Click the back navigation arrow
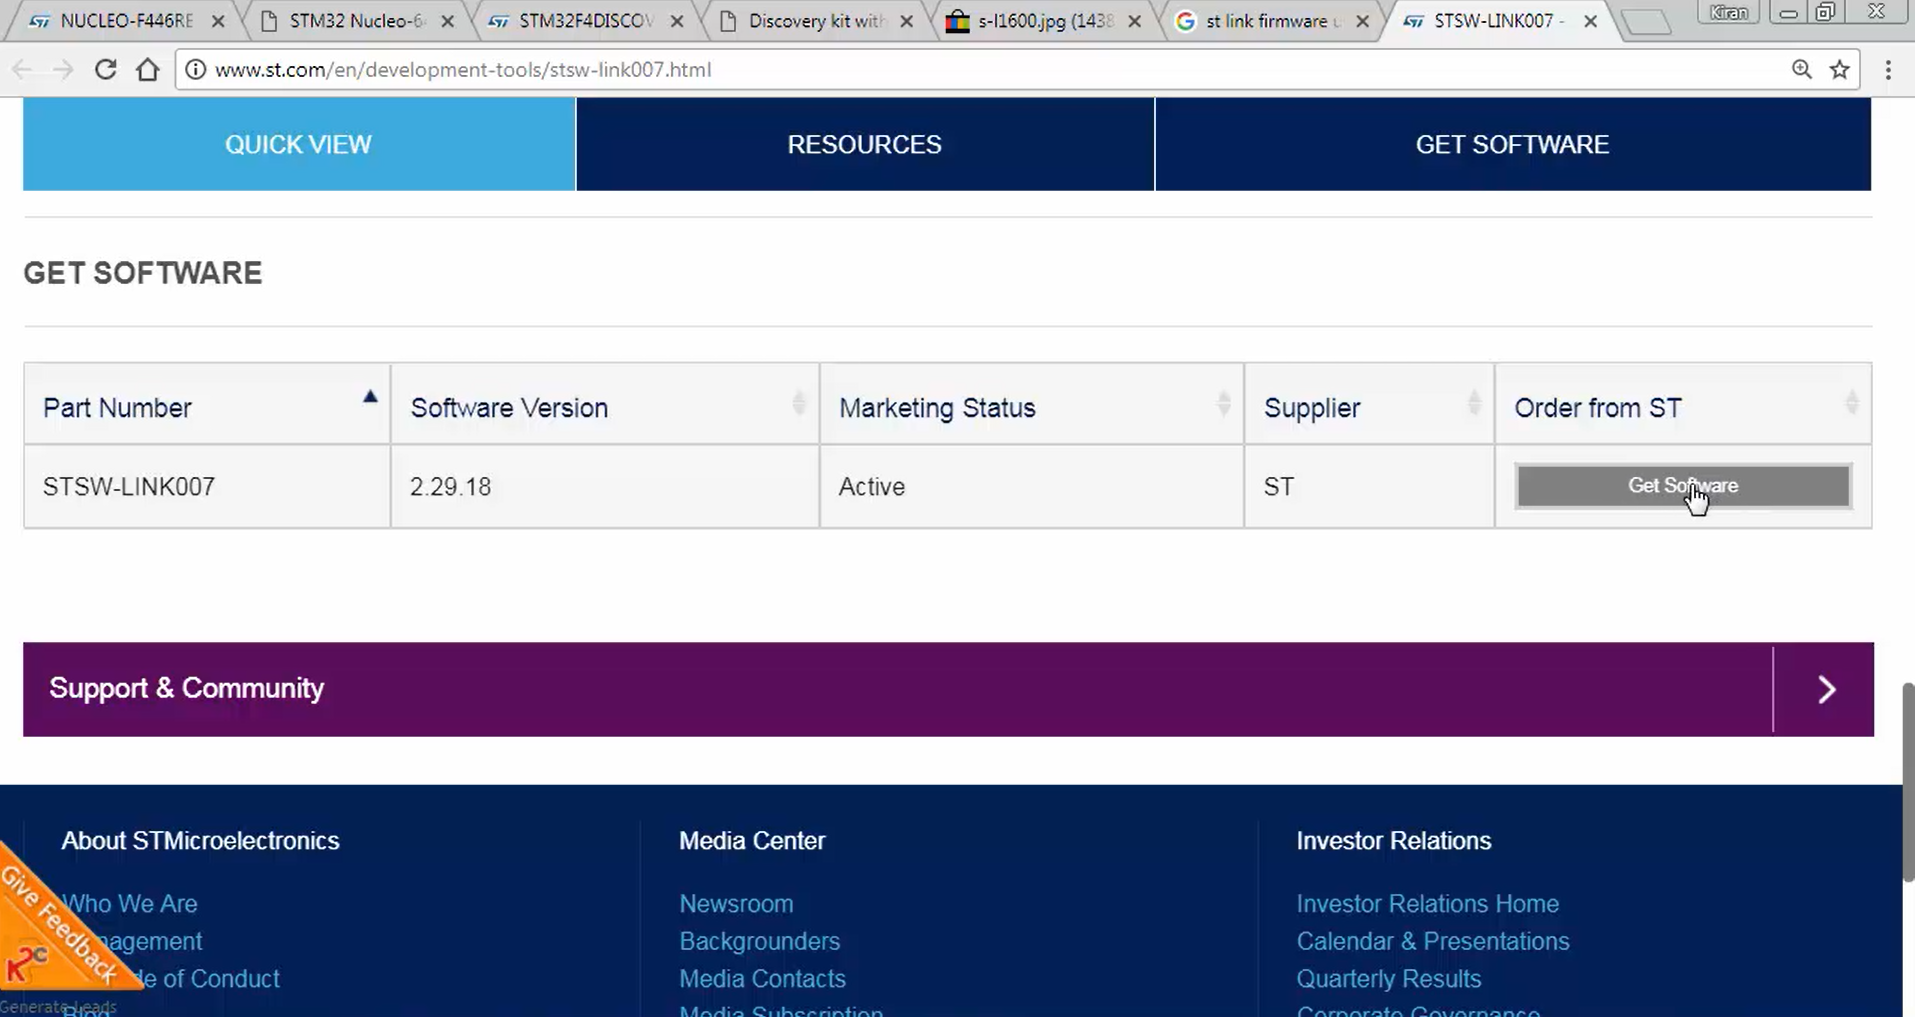Image resolution: width=1915 pixels, height=1017 pixels. click(x=22, y=69)
